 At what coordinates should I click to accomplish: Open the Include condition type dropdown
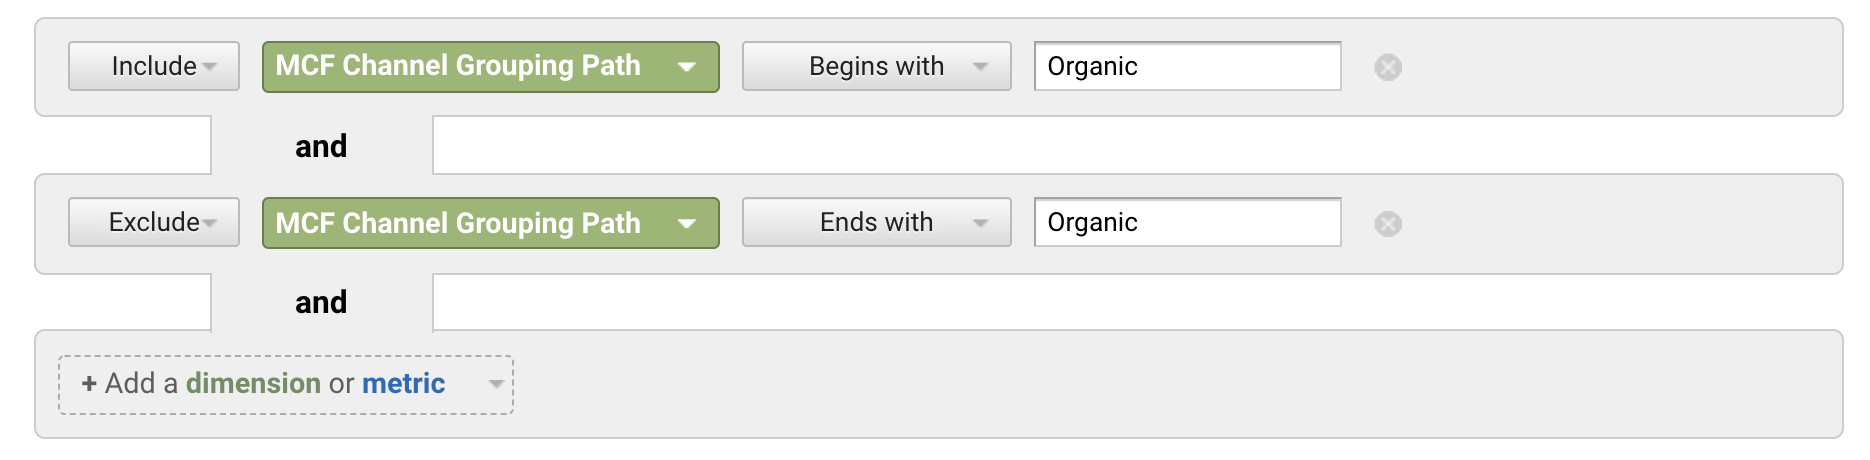(x=154, y=66)
